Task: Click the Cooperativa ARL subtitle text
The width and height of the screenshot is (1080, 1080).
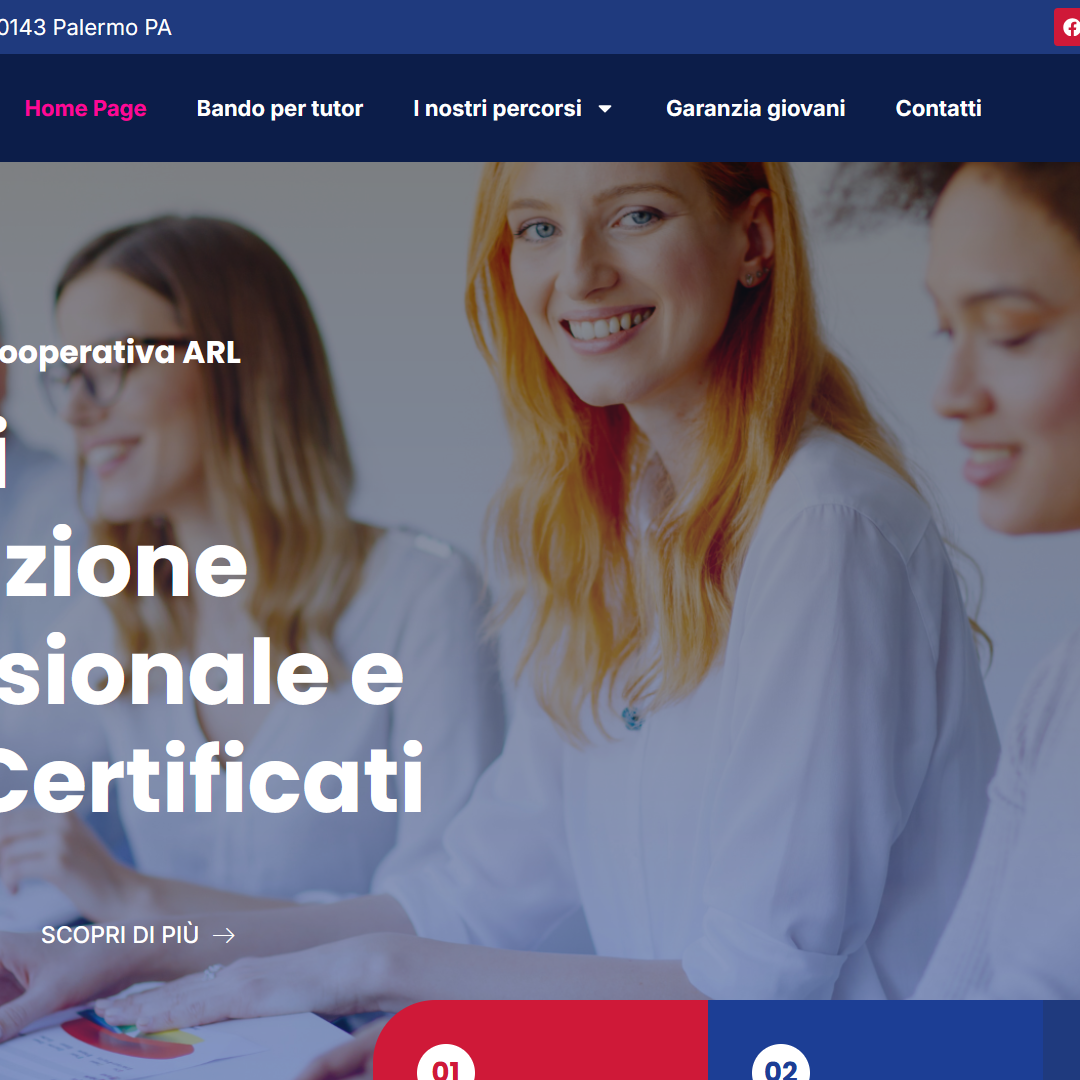Action: (x=120, y=353)
